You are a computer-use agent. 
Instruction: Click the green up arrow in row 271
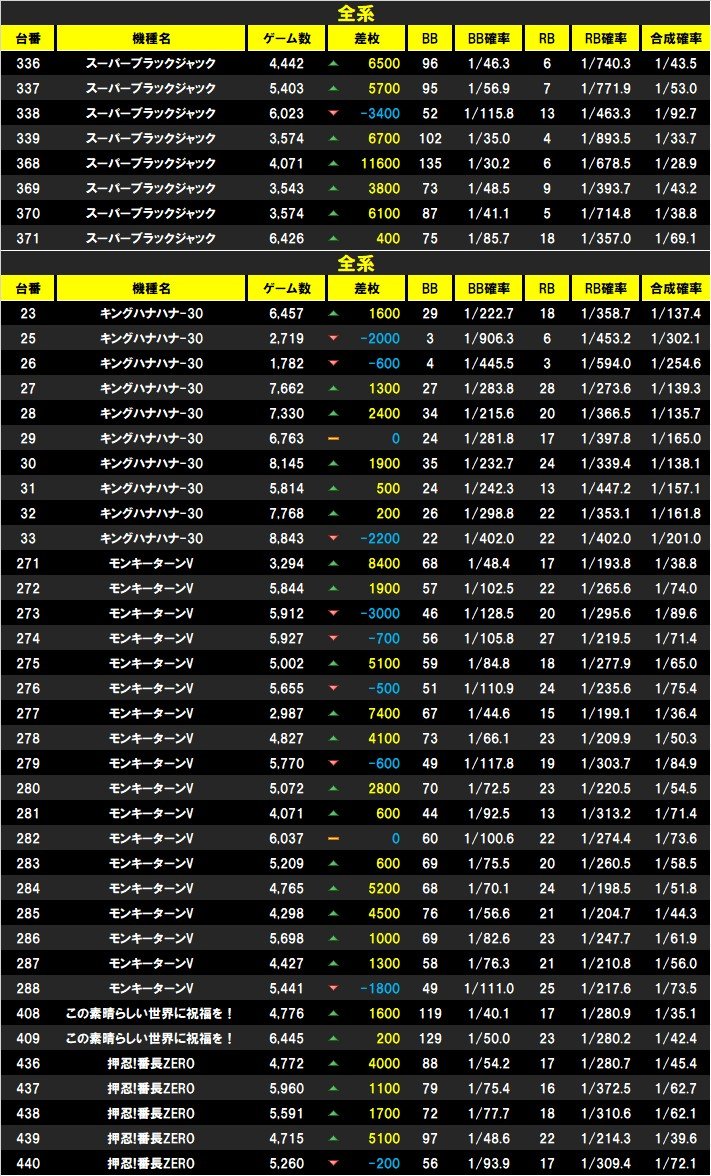(x=334, y=563)
